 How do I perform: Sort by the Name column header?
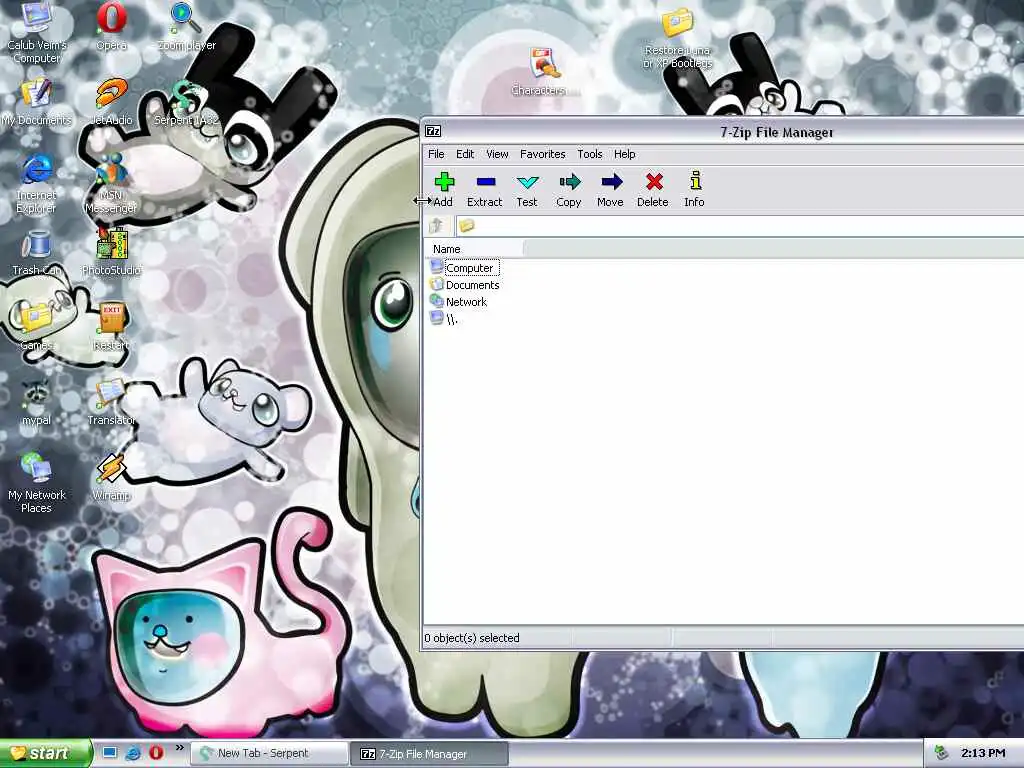(473, 249)
